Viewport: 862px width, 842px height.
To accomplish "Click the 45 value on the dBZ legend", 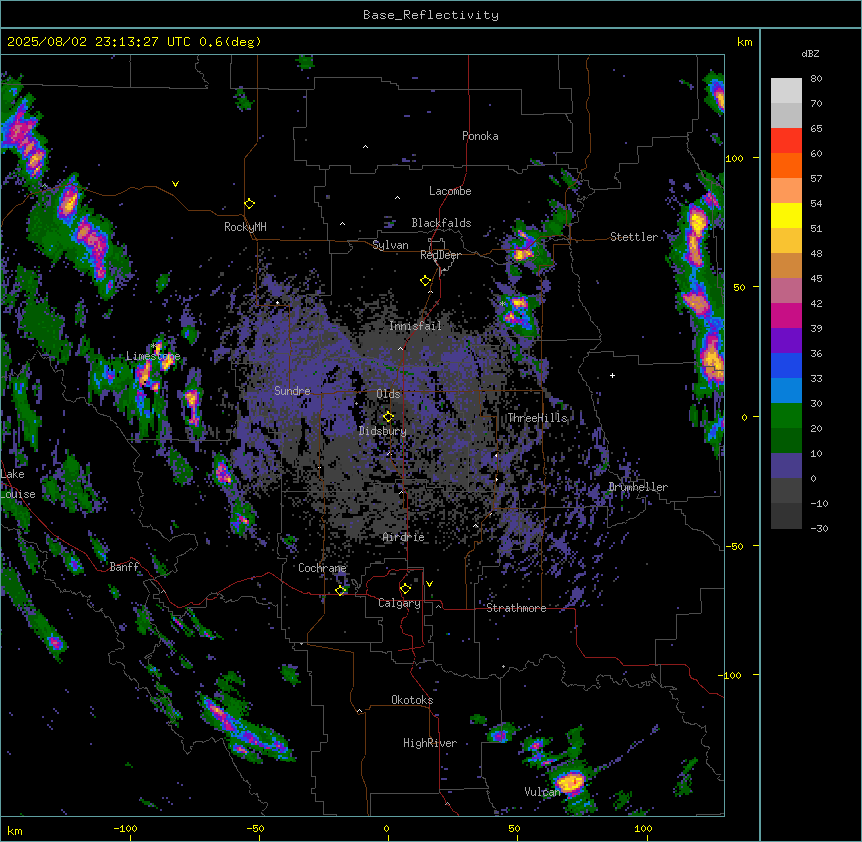I will click(x=816, y=279).
